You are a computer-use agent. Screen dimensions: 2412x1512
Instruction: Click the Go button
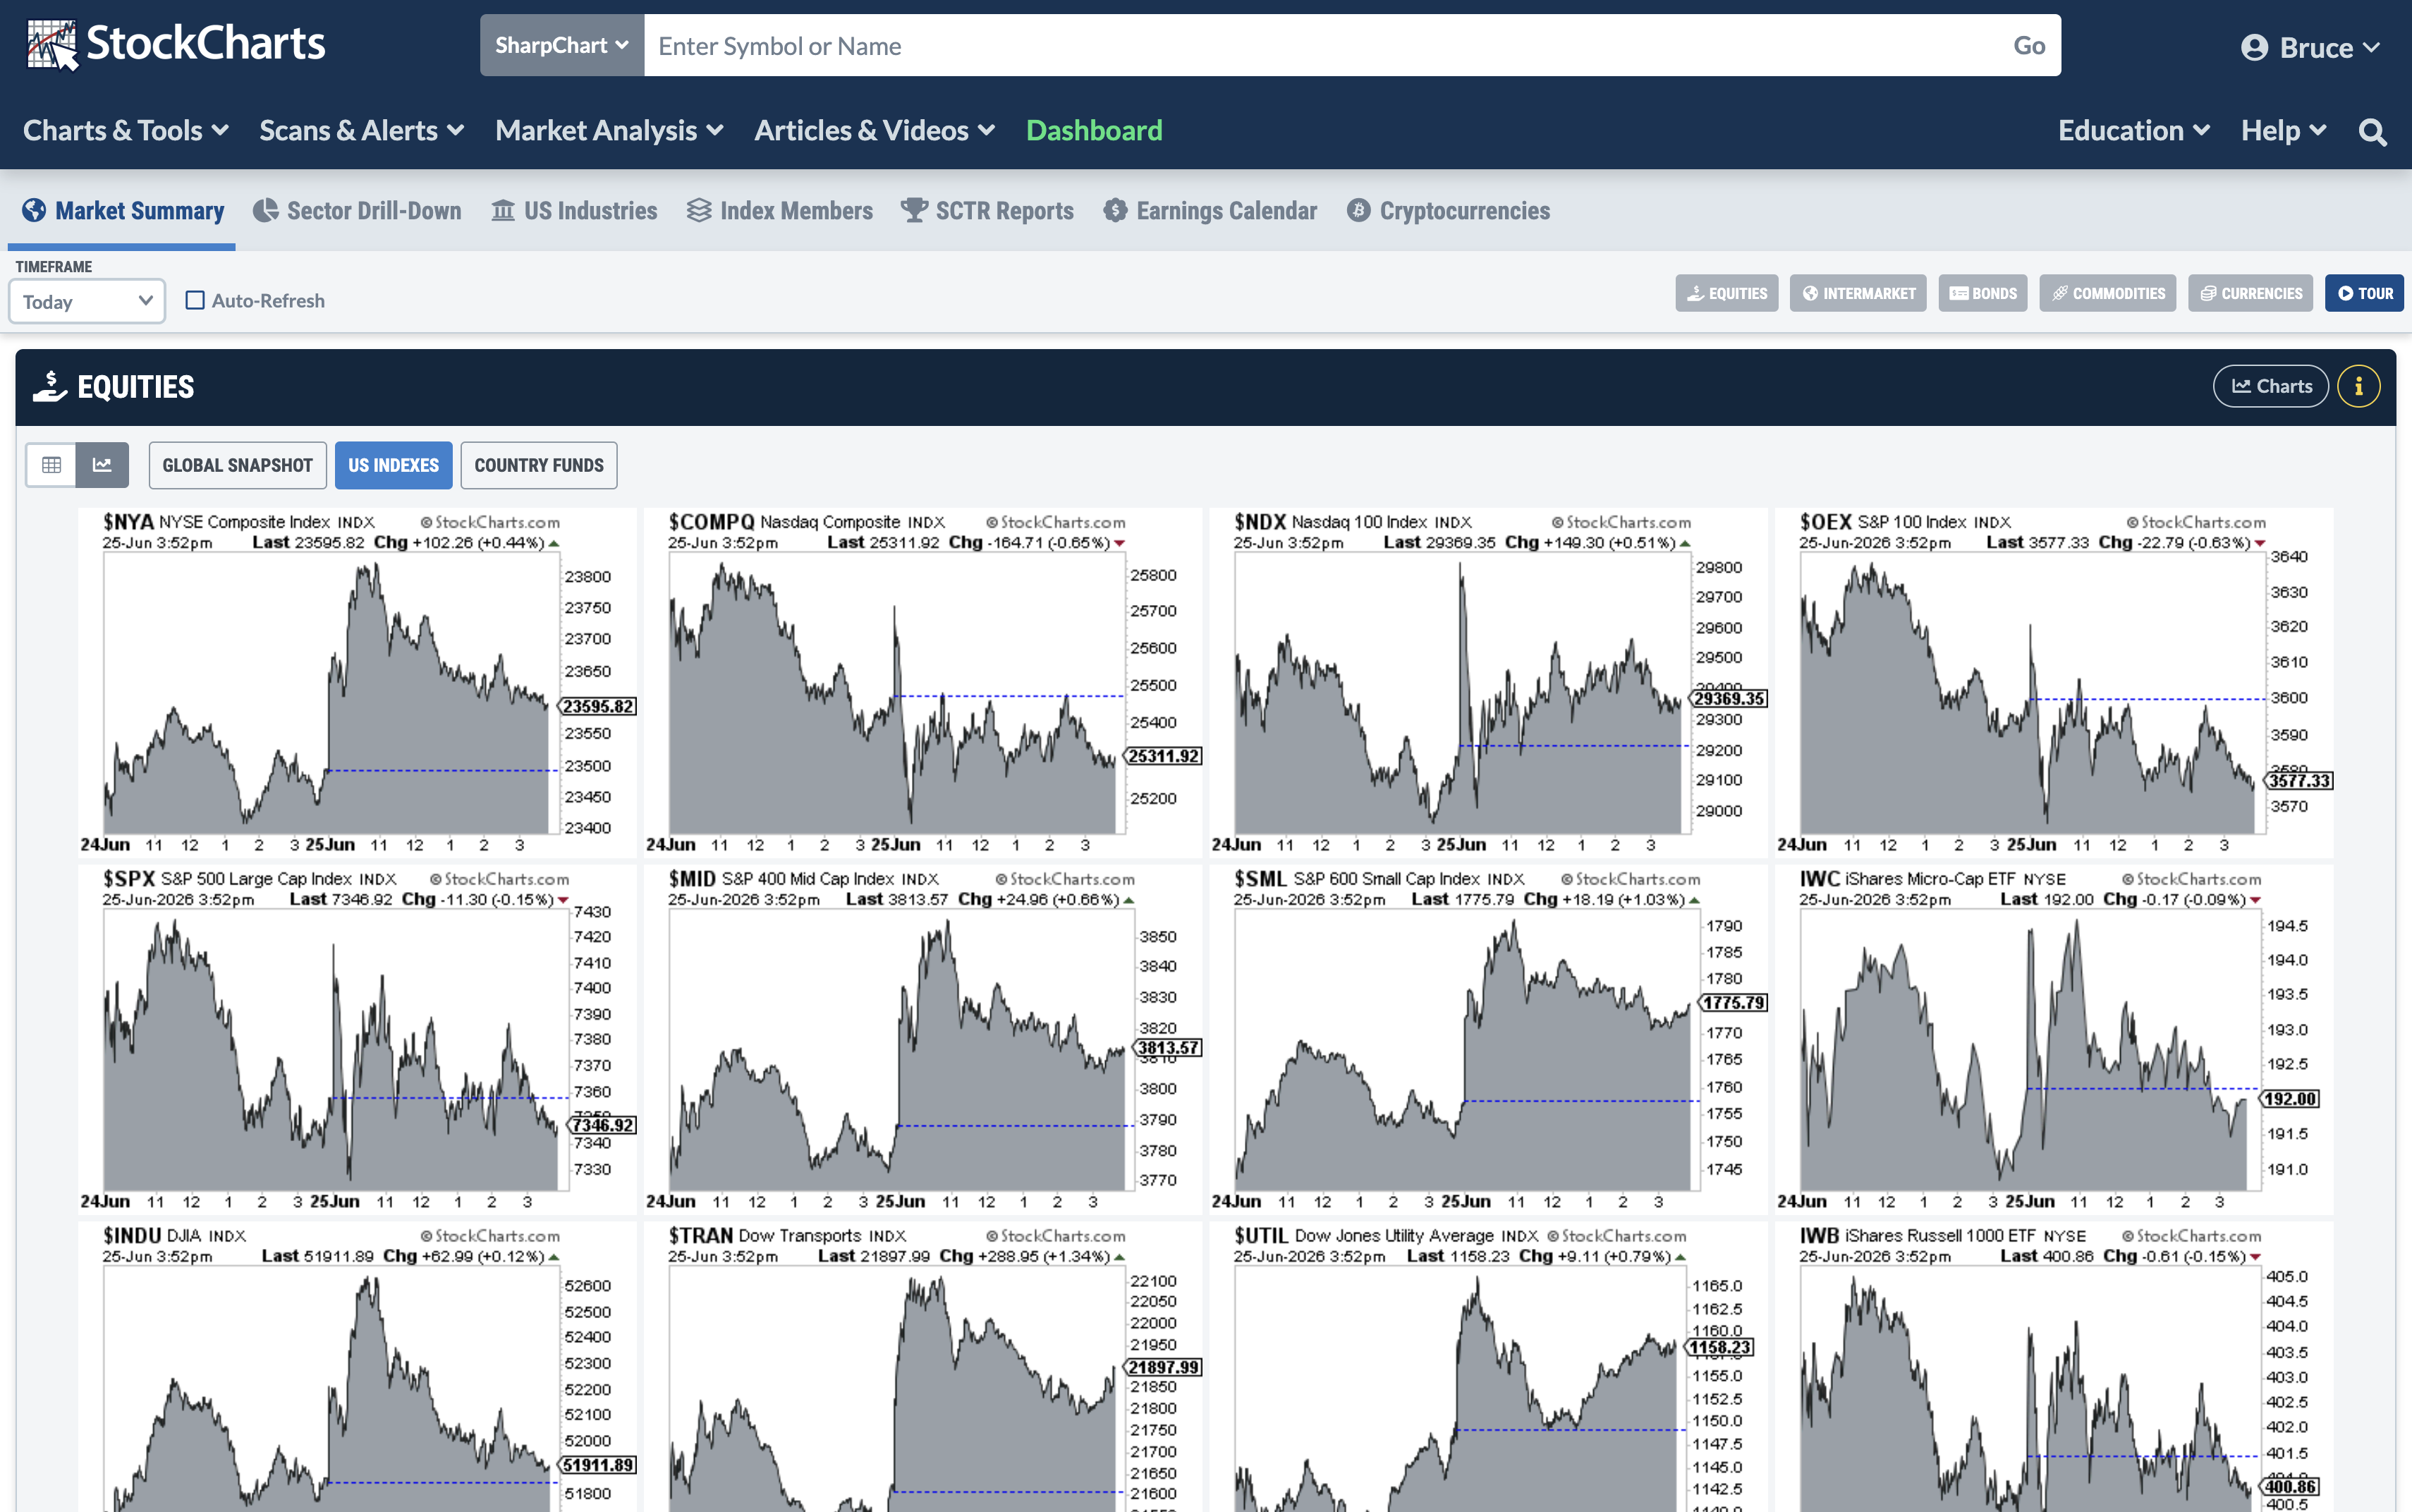[2028, 45]
